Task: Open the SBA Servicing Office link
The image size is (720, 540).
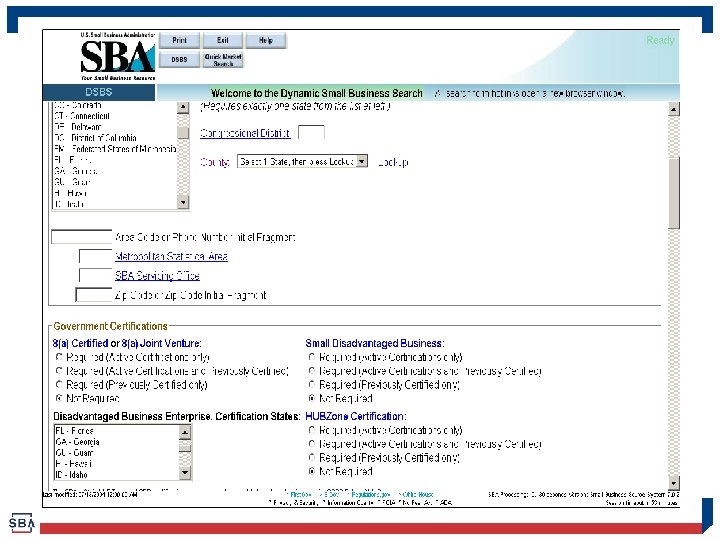Action: click(157, 276)
